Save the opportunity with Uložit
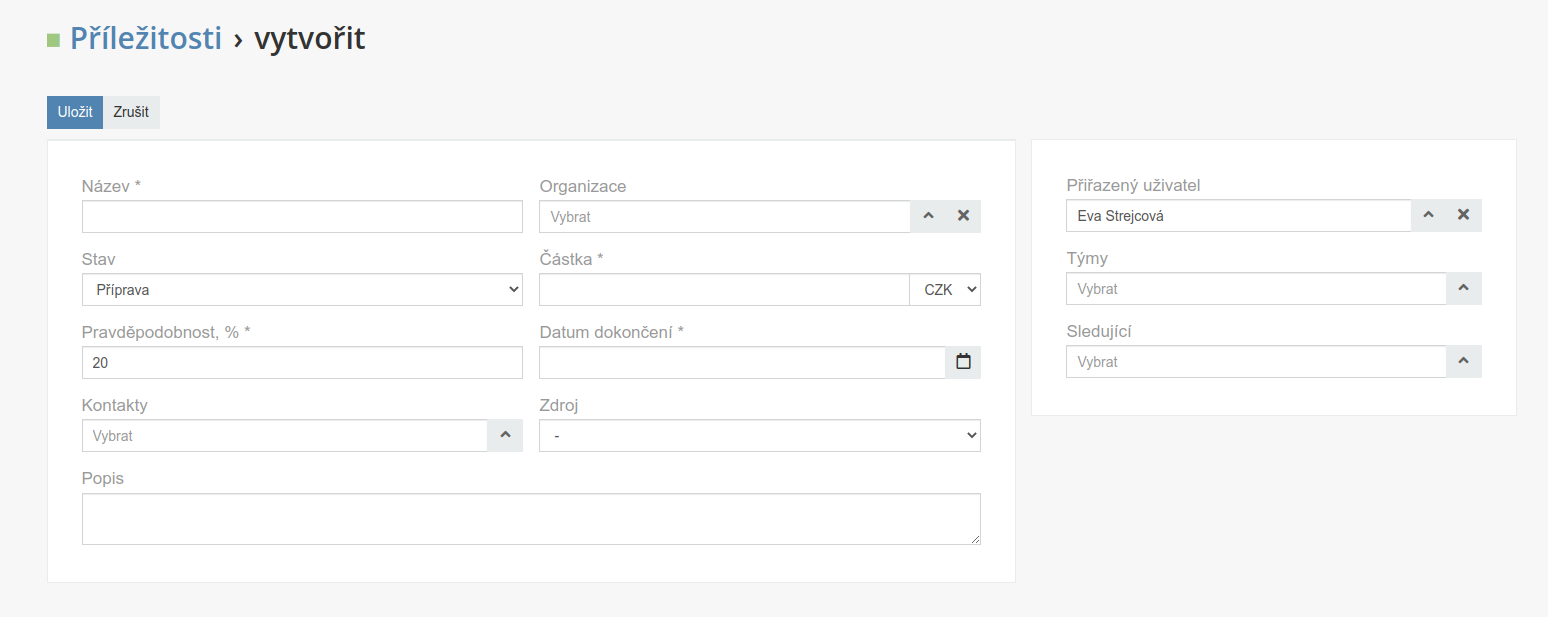Screen dimensions: 1548x617 point(75,112)
